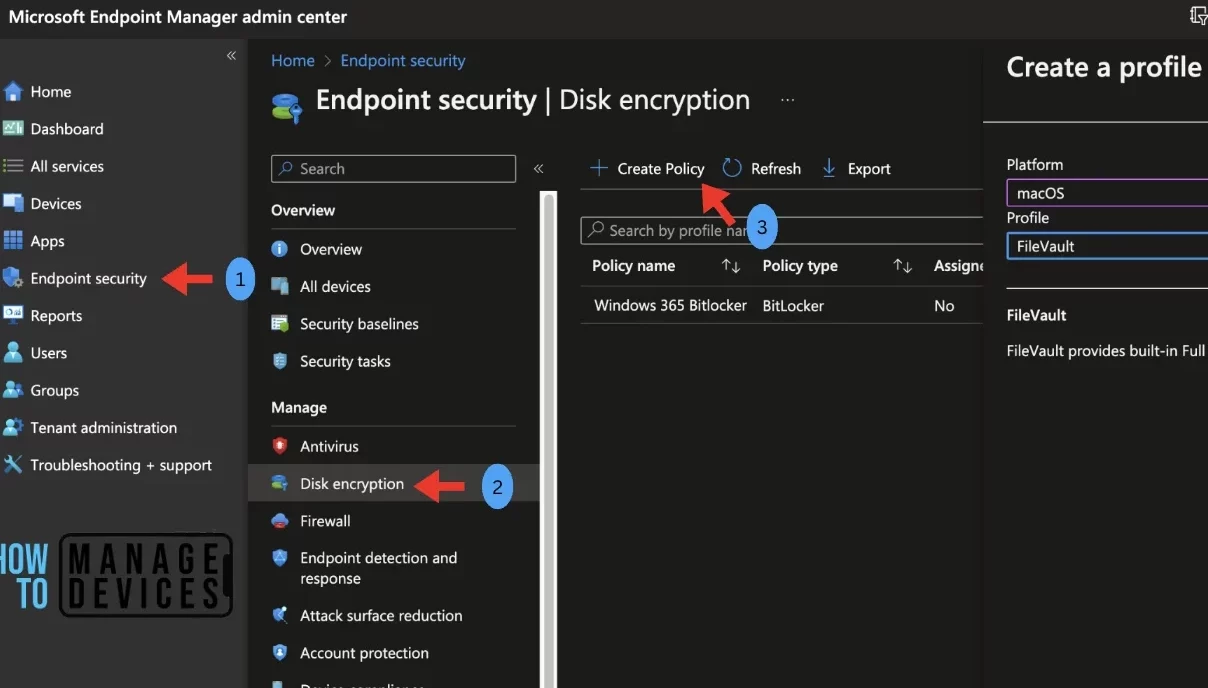Click the Home breadcrumb link
This screenshot has width=1208, height=688.
(293, 61)
